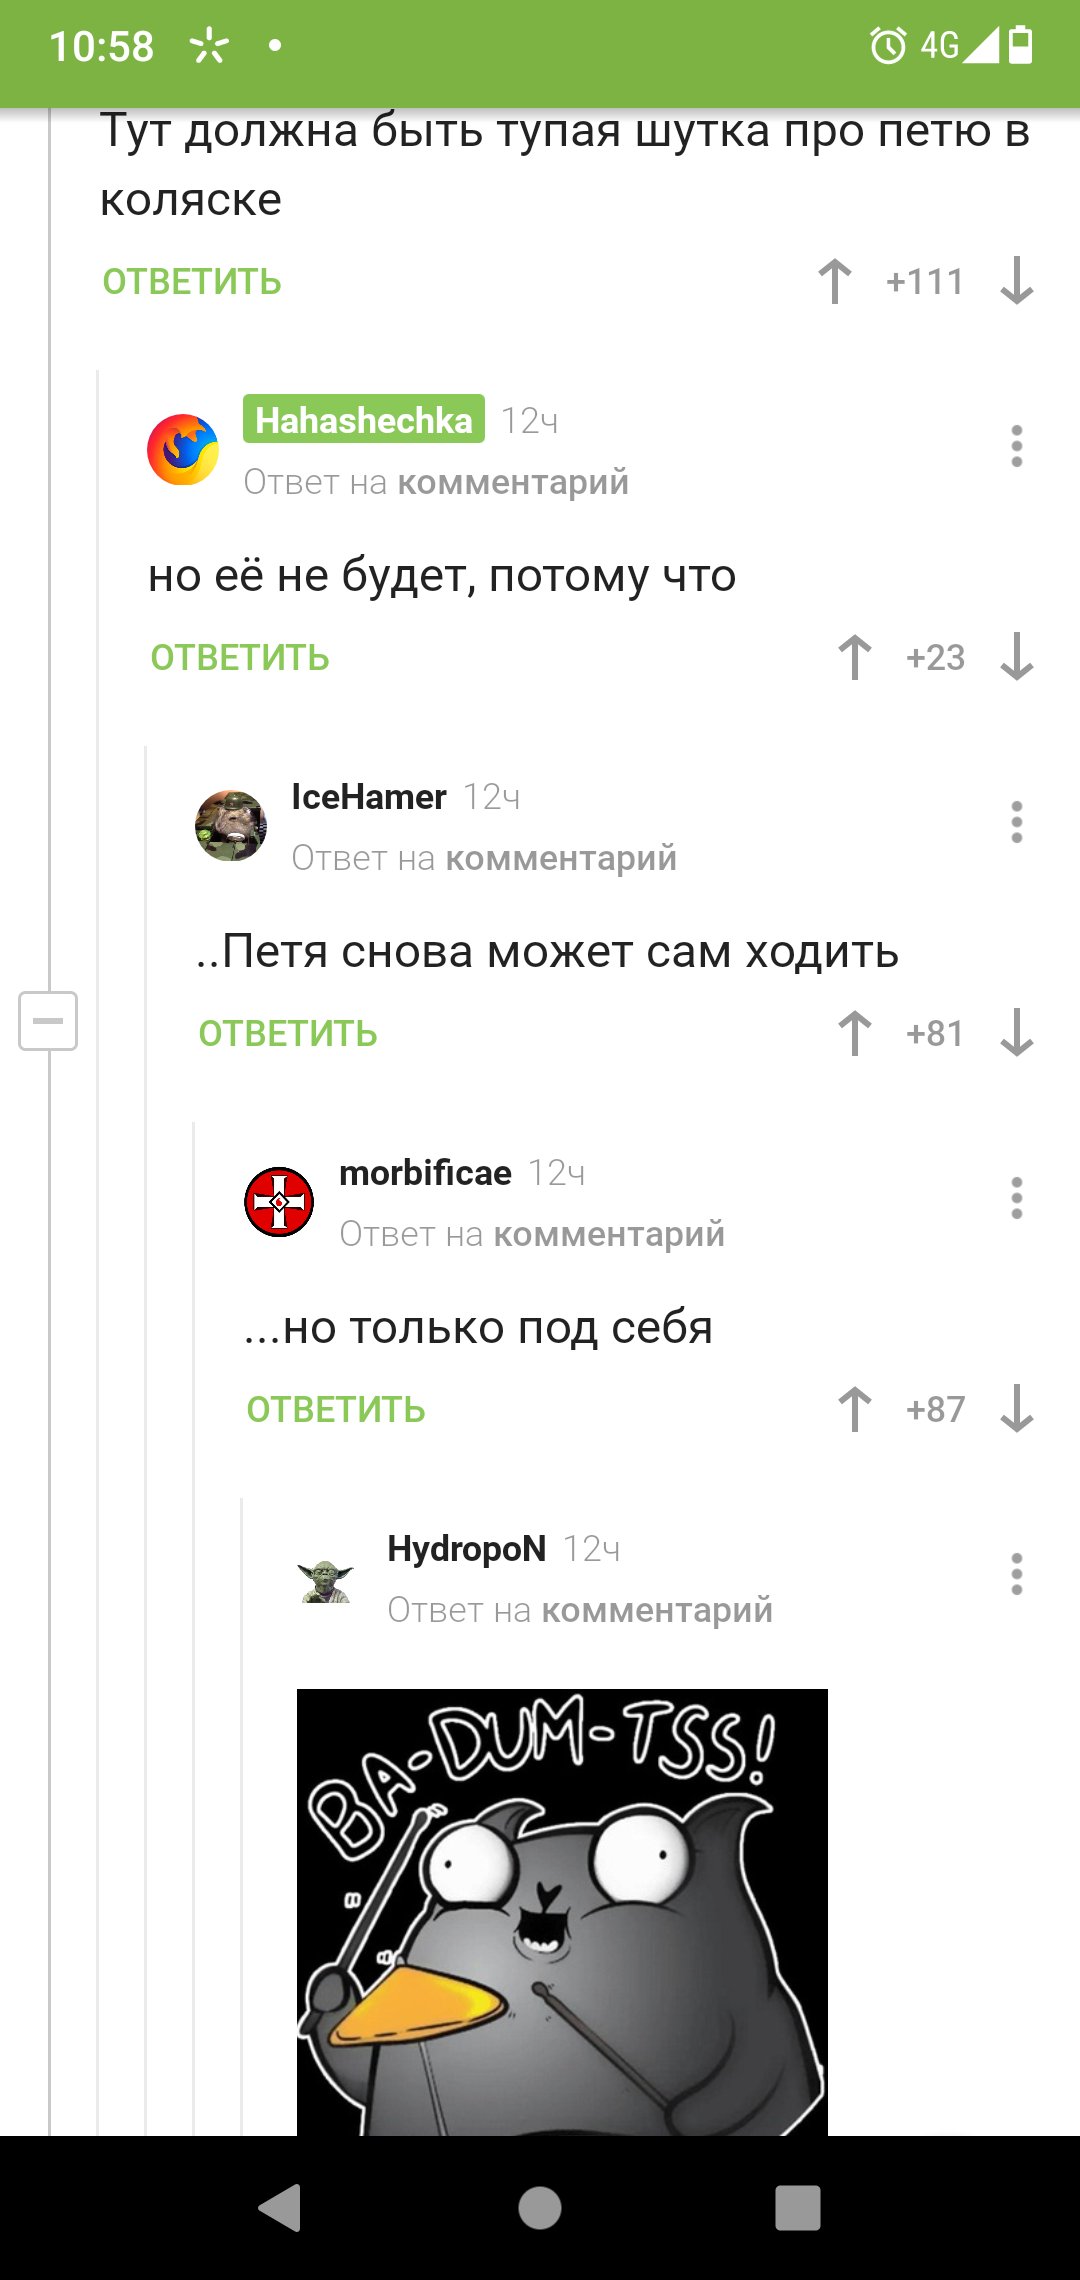The height and width of the screenshot is (2280, 1080).
Task: Tap ОТВЕТИТЬ under morbificae's comment
Action: tap(336, 1410)
